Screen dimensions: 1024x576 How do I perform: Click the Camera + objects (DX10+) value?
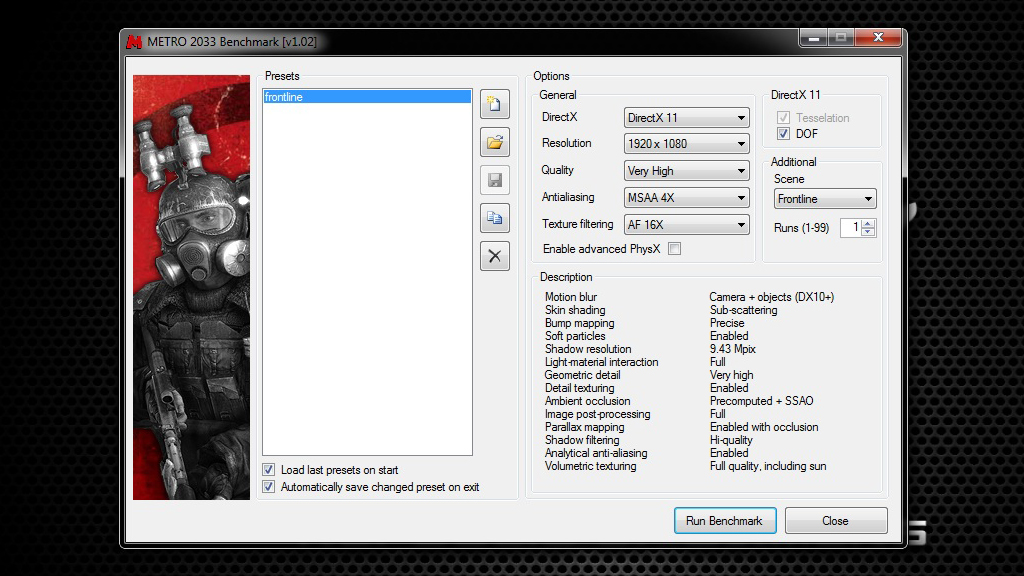(772, 297)
